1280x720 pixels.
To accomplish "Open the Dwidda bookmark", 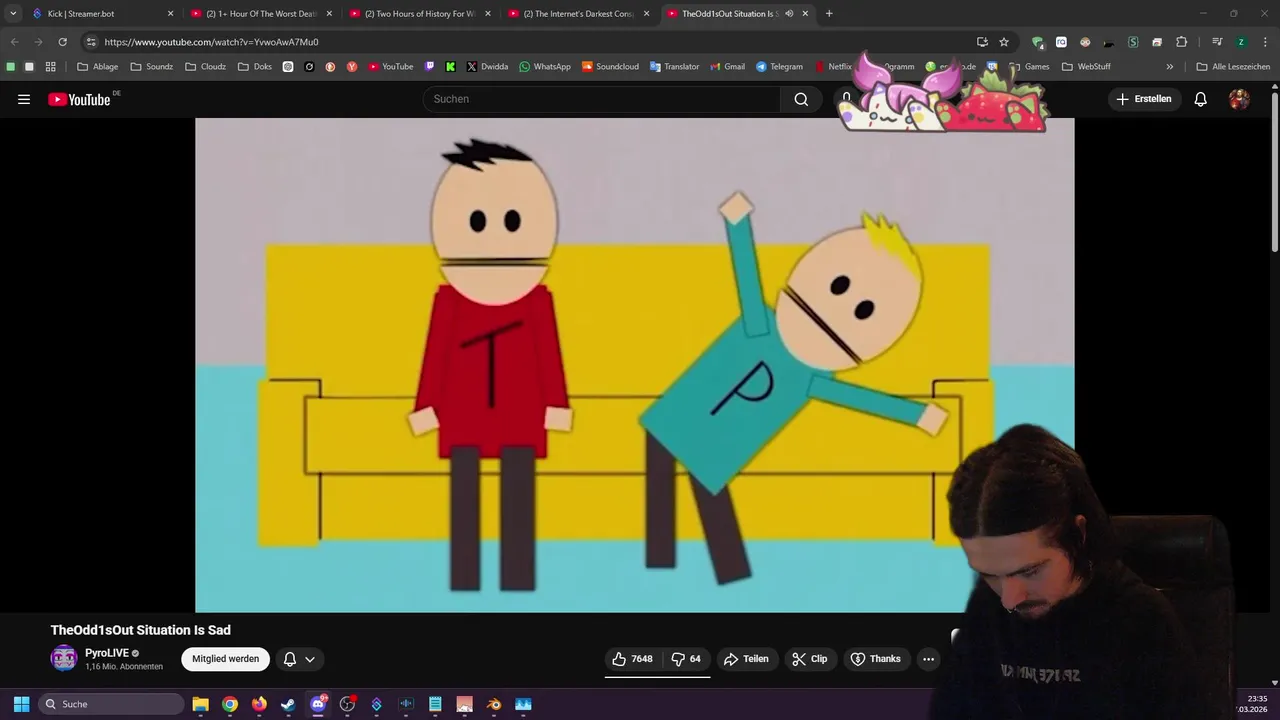I will click(x=486, y=67).
